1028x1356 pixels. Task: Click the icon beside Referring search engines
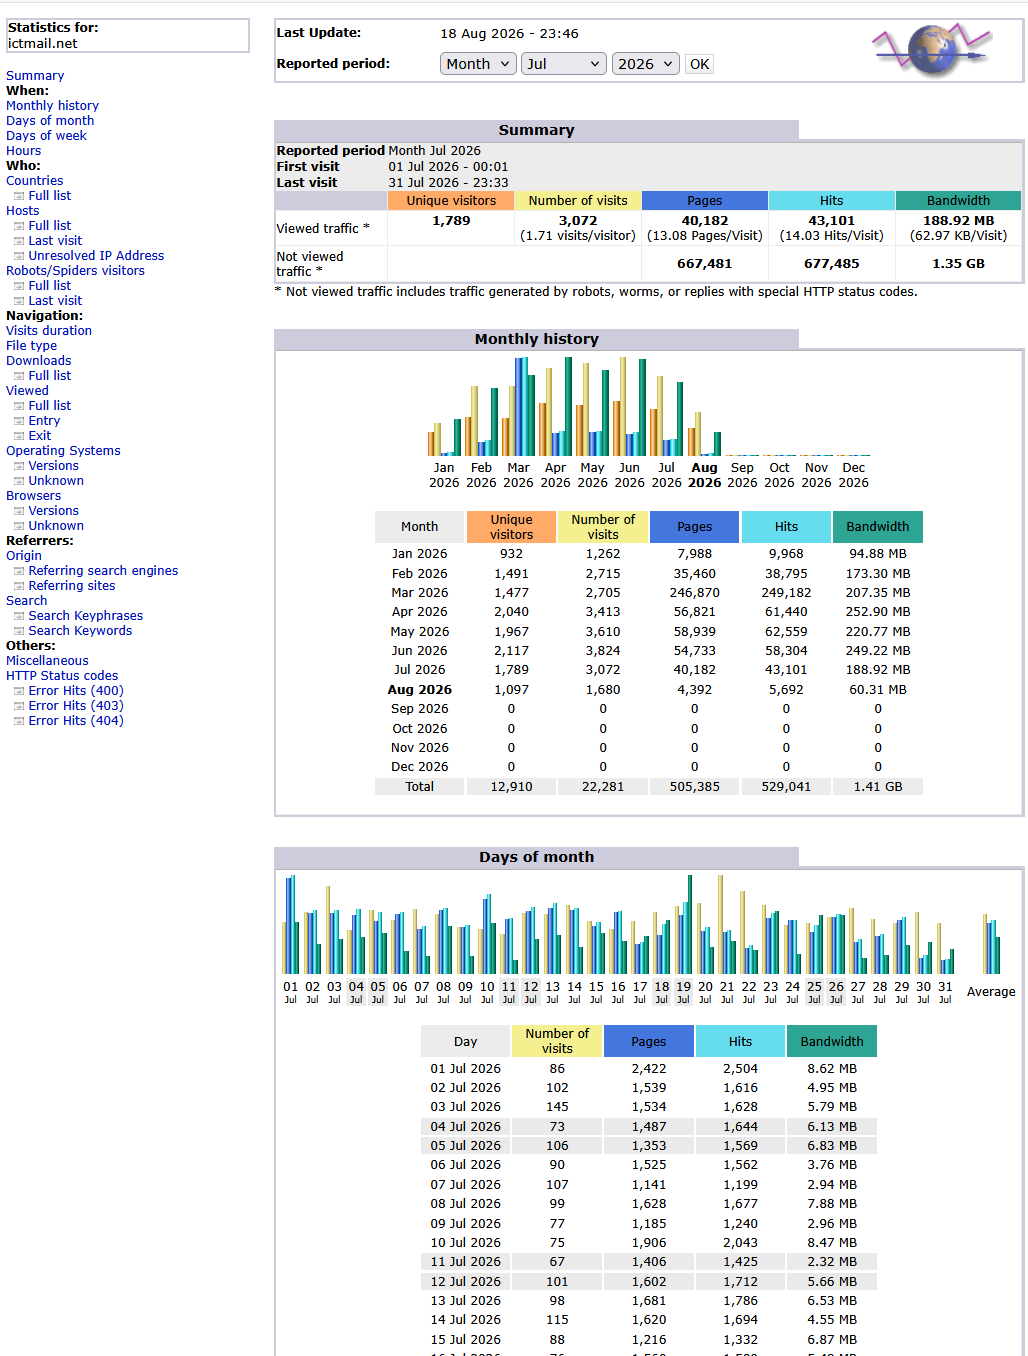pyautogui.click(x=19, y=571)
